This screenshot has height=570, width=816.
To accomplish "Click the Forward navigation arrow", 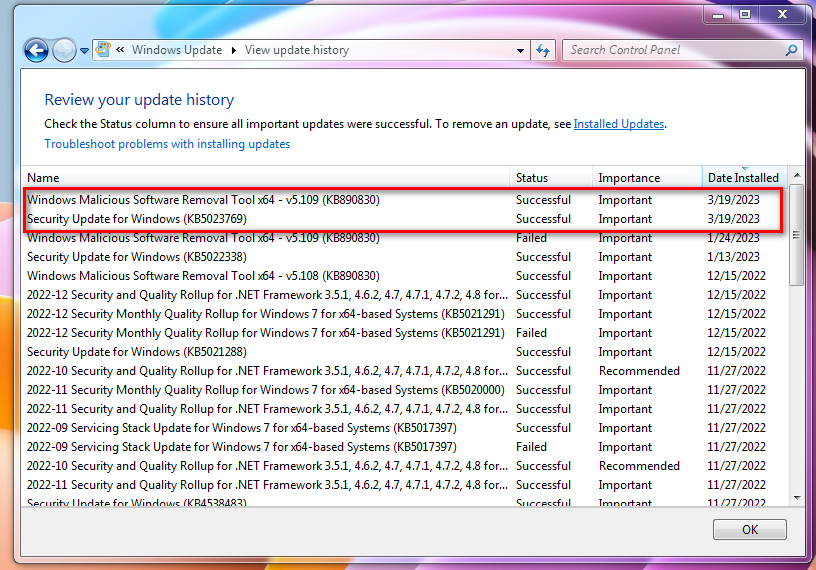I will point(65,50).
